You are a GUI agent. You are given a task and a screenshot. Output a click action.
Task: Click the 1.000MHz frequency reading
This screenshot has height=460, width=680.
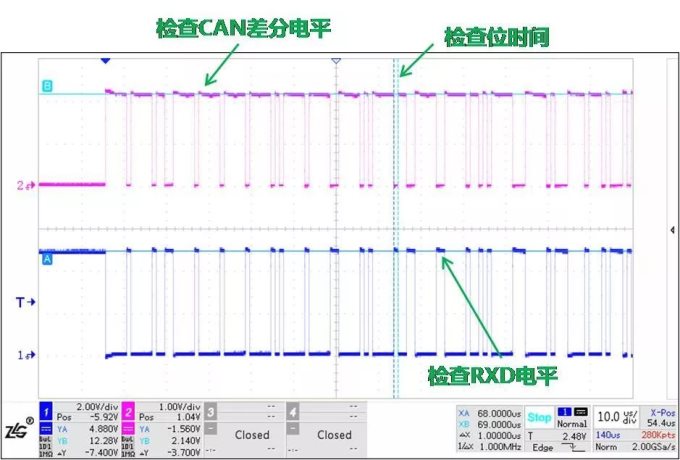(x=500, y=447)
